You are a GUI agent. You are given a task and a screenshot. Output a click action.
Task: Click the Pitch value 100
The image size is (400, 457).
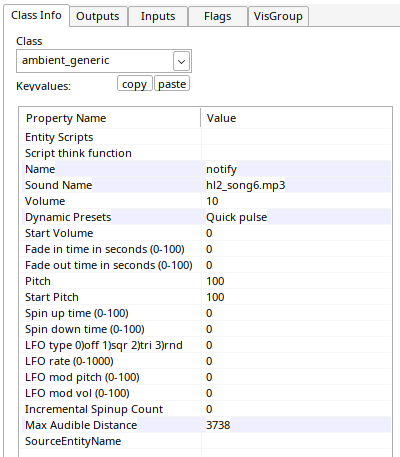[x=215, y=281]
